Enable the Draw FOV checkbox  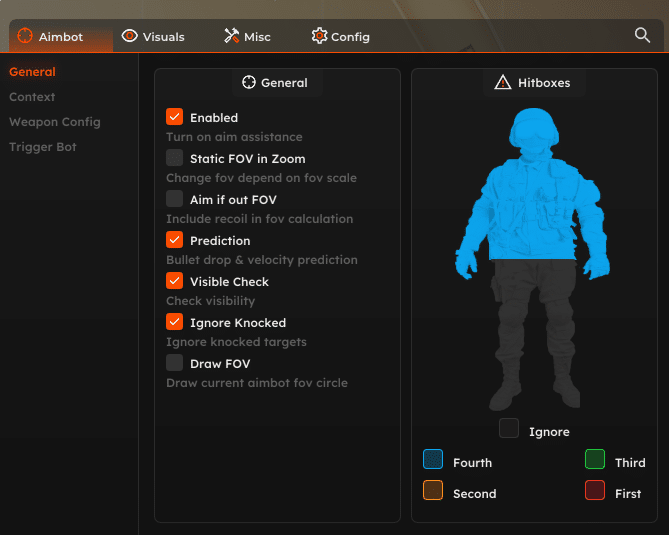(175, 363)
